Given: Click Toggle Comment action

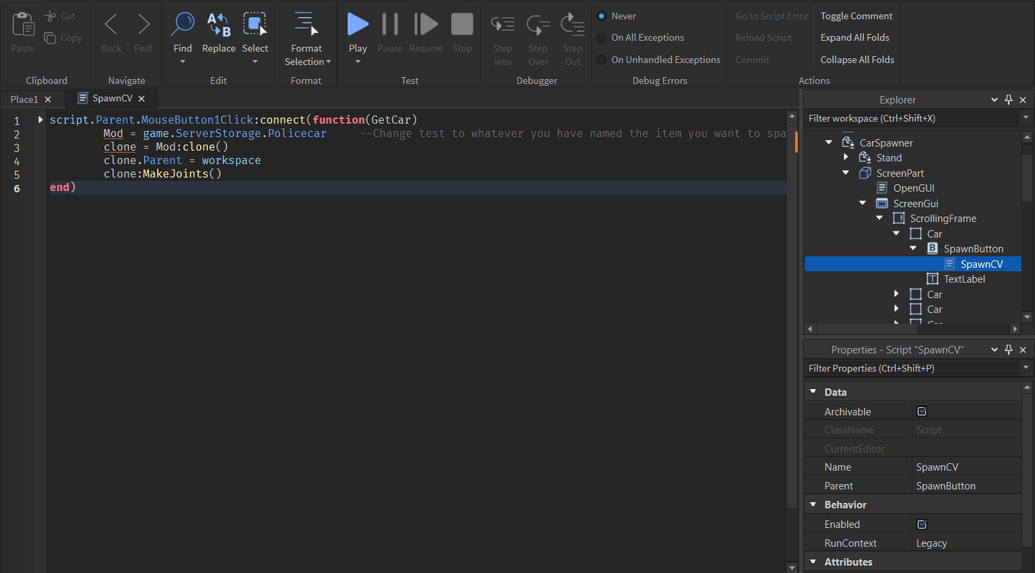Looking at the screenshot, I should 856,16.
